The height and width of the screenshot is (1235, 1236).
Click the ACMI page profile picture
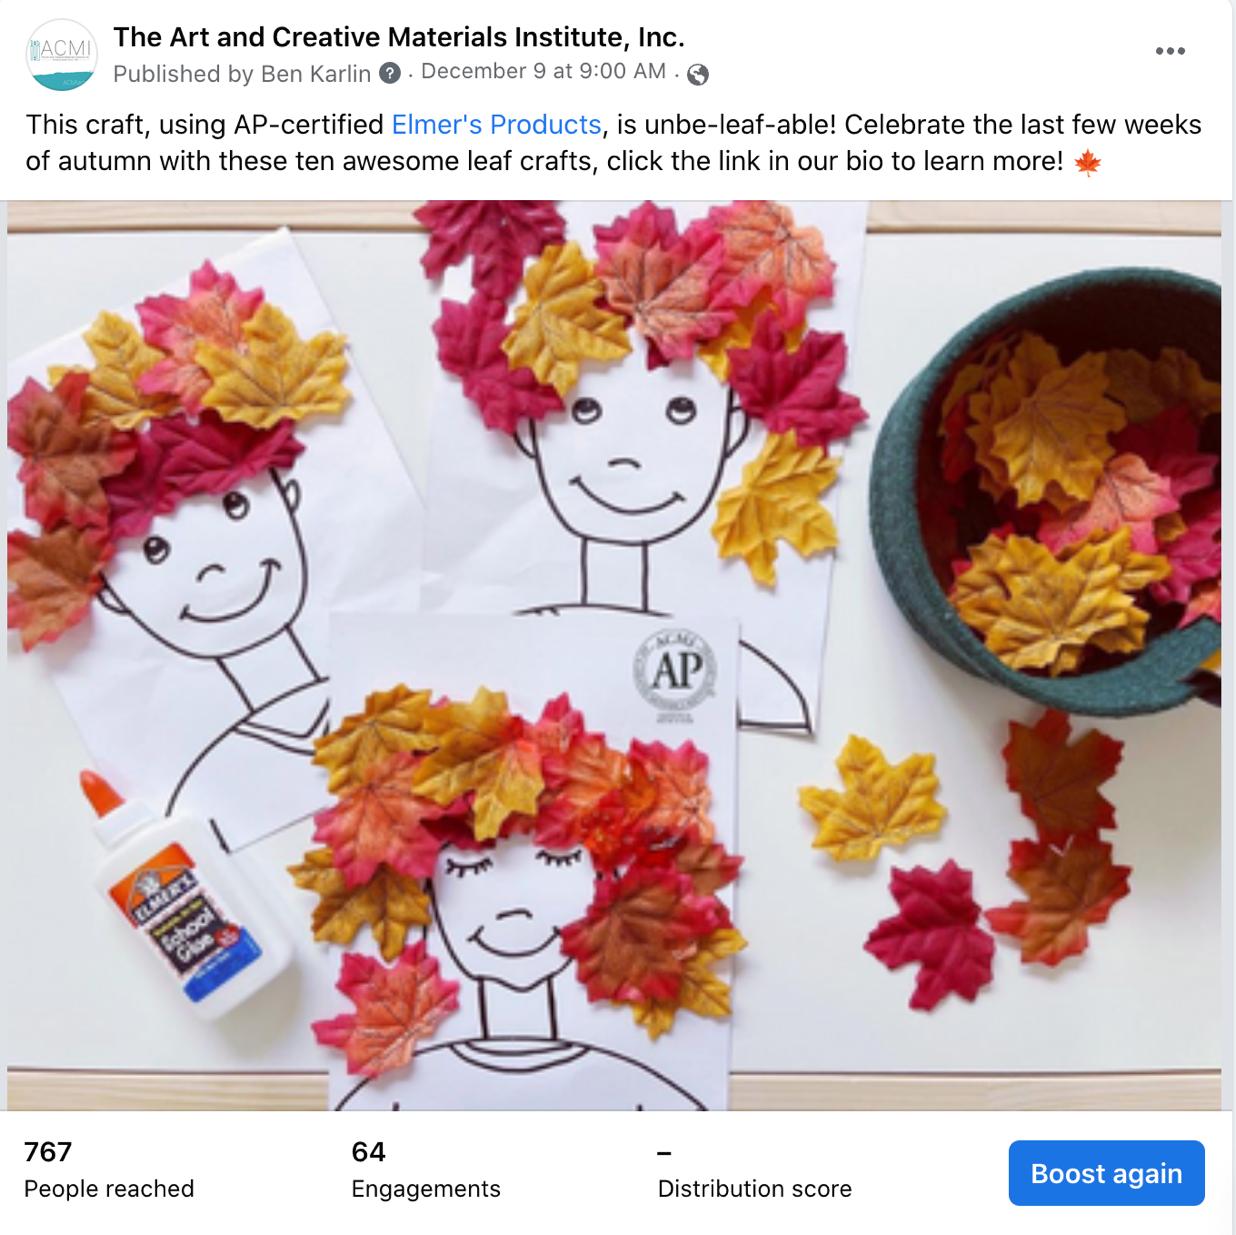61,55
